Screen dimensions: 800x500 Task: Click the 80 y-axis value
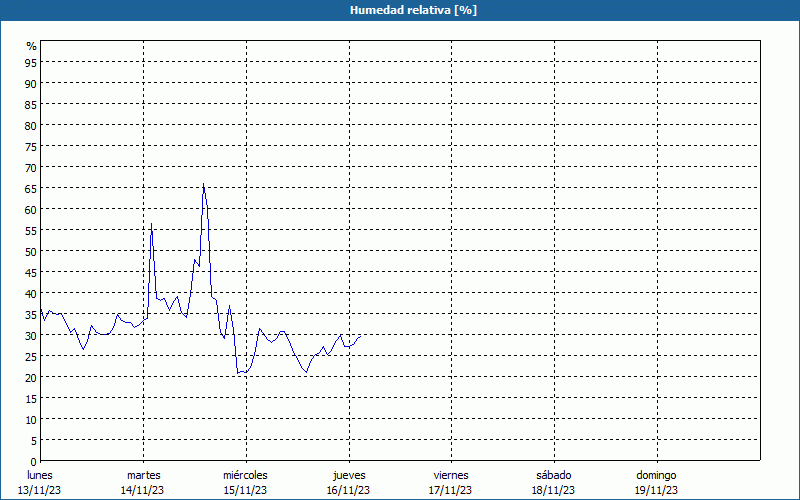pos(31,126)
